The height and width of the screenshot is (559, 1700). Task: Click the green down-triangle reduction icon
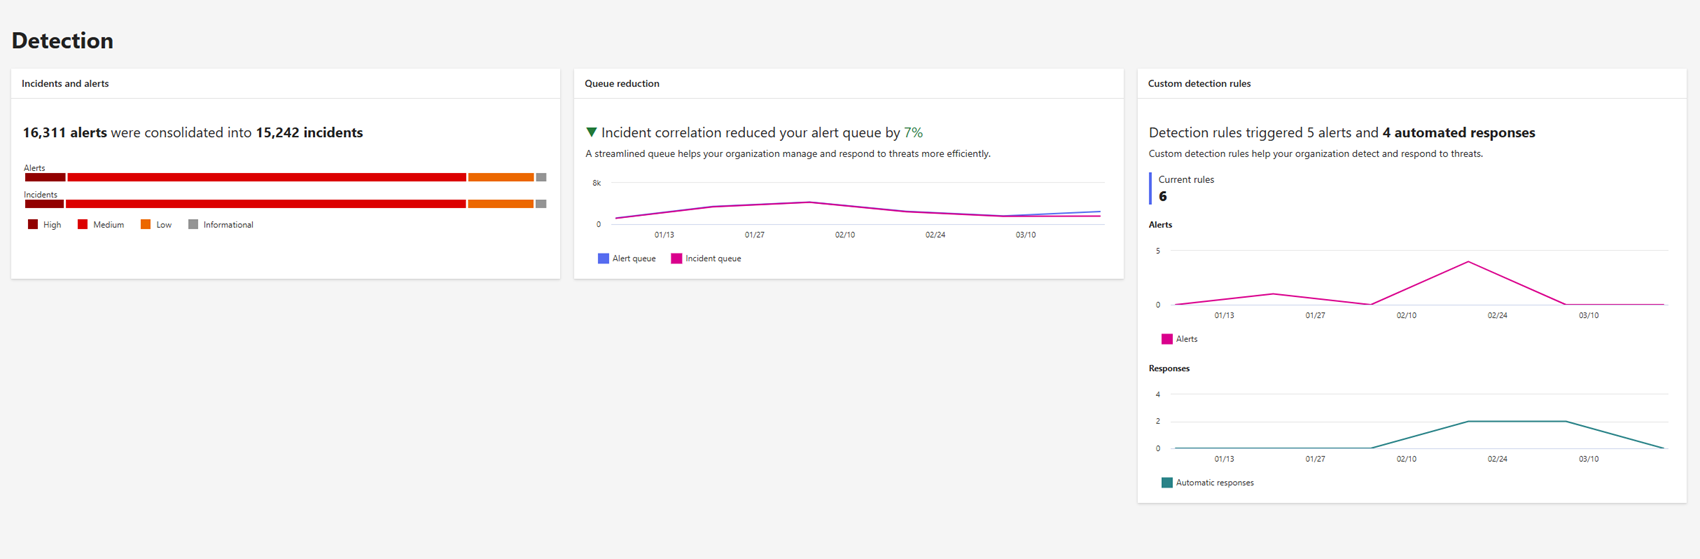591,132
